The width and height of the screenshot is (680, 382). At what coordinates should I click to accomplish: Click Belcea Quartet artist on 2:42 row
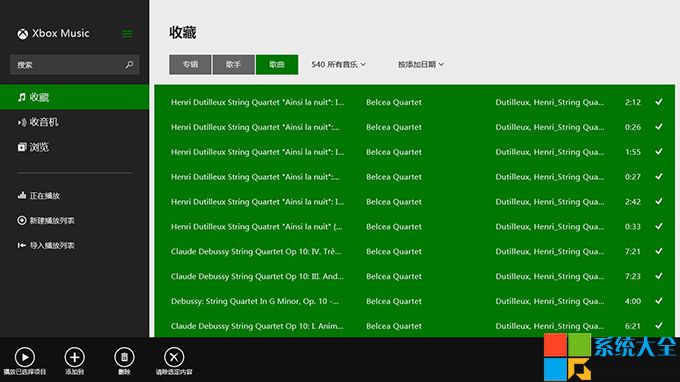click(x=394, y=202)
